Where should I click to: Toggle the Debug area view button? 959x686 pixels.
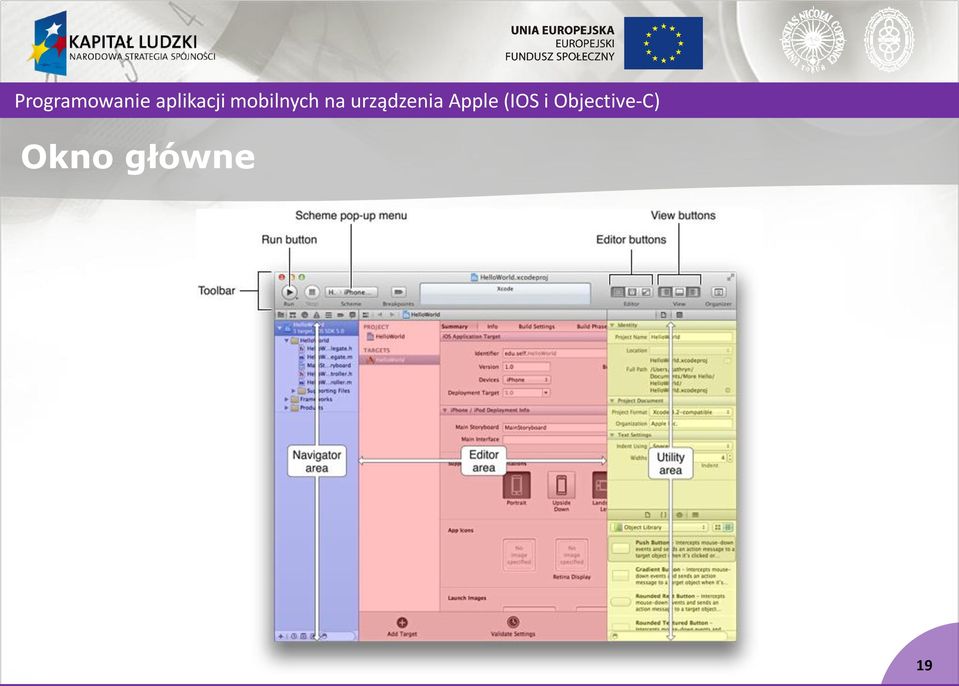679,292
